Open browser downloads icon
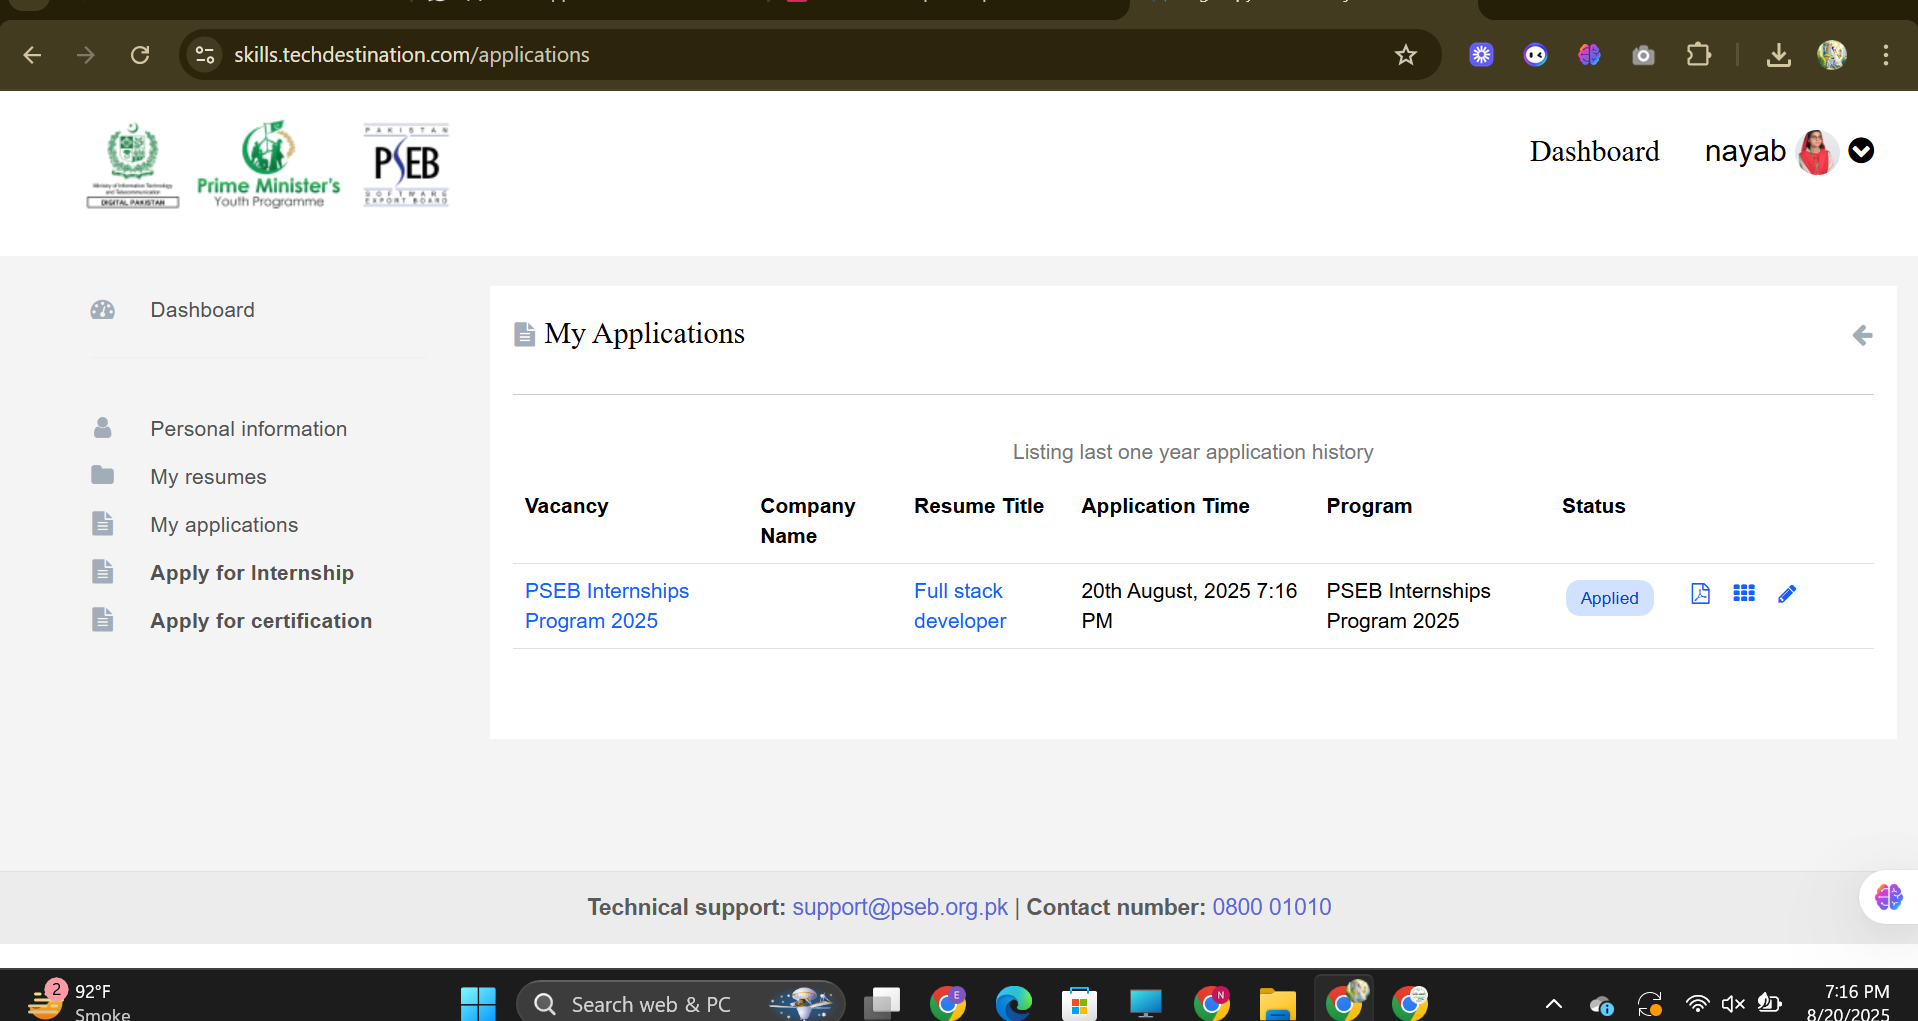This screenshot has width=1918, height=1021. click(1778, 55)
